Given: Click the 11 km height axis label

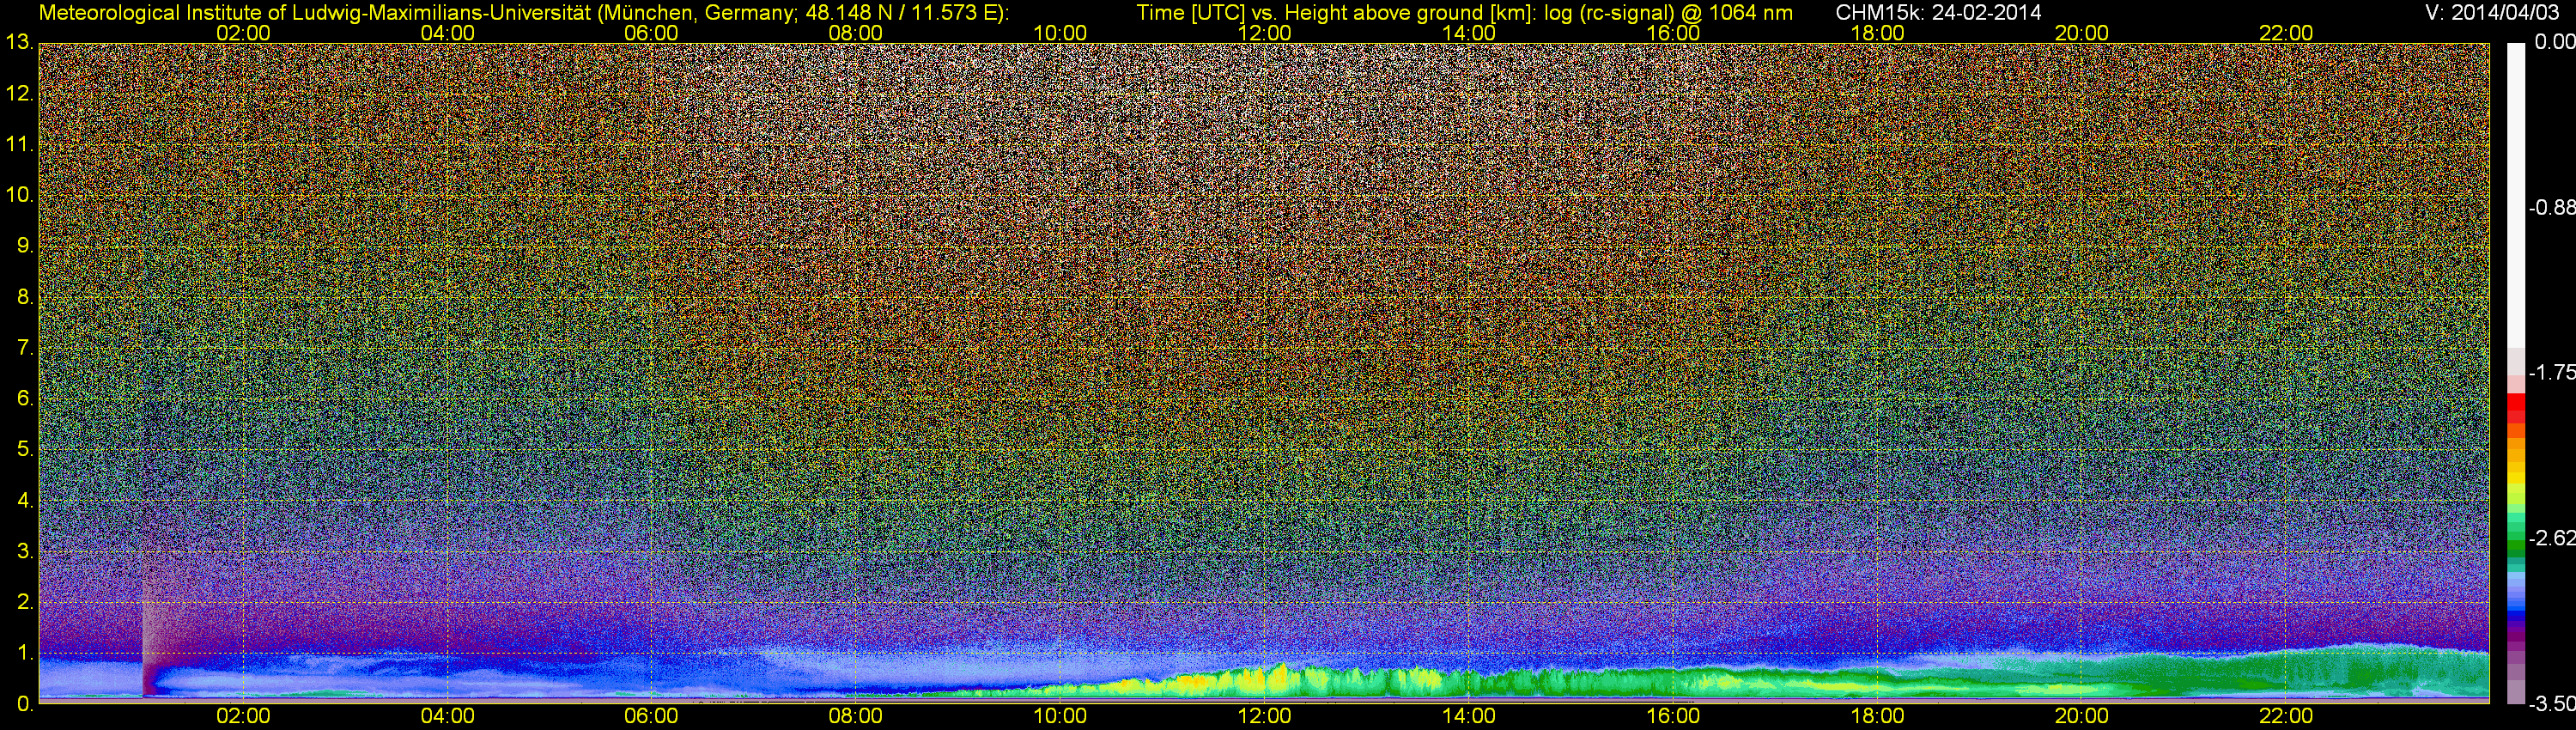Looking at the screenshot, I should point(19,144).
